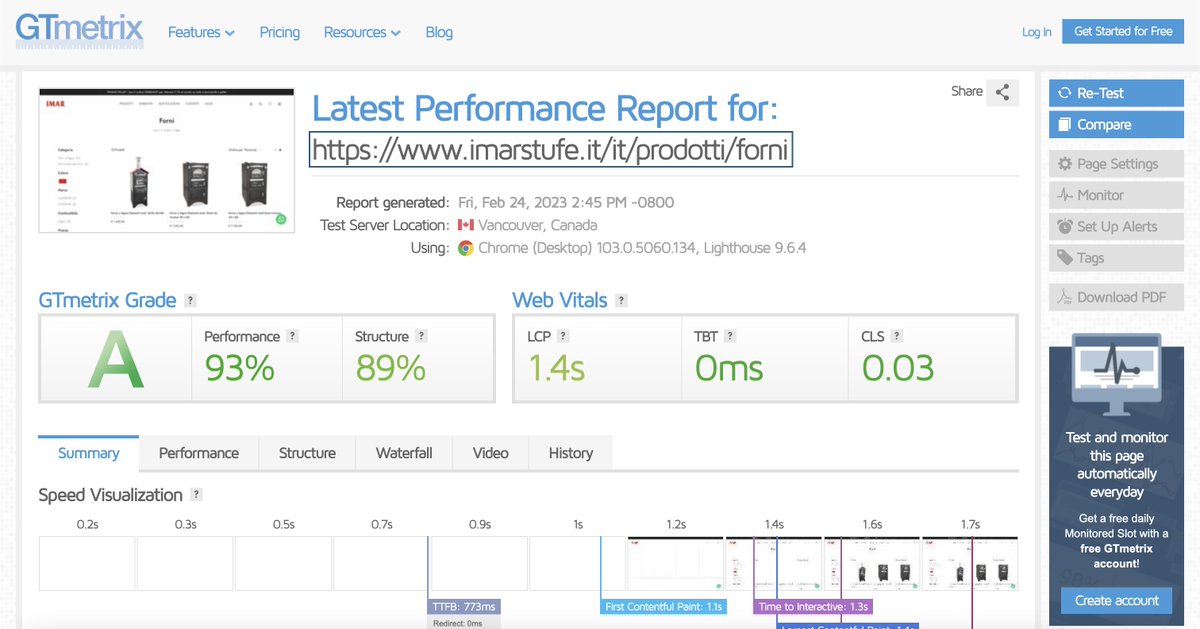The height and width of the screenshot is (629, 1200).
Task: Click the Chrome browser icon
Action: 466,248
